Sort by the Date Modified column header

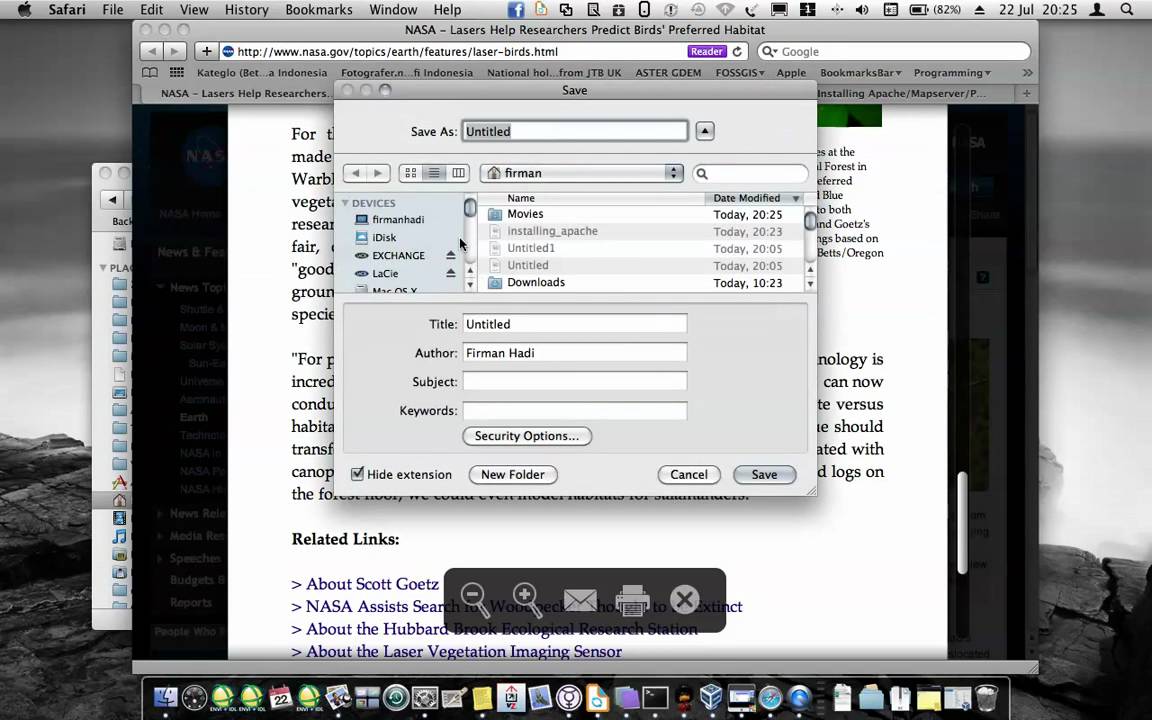[755, 198]
